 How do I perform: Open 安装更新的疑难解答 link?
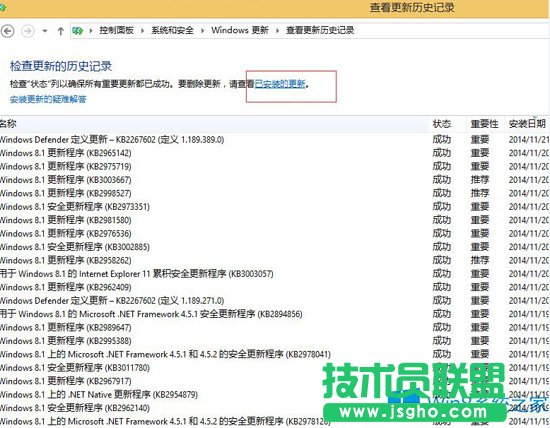pyautogui.click(x=48, y=99)
